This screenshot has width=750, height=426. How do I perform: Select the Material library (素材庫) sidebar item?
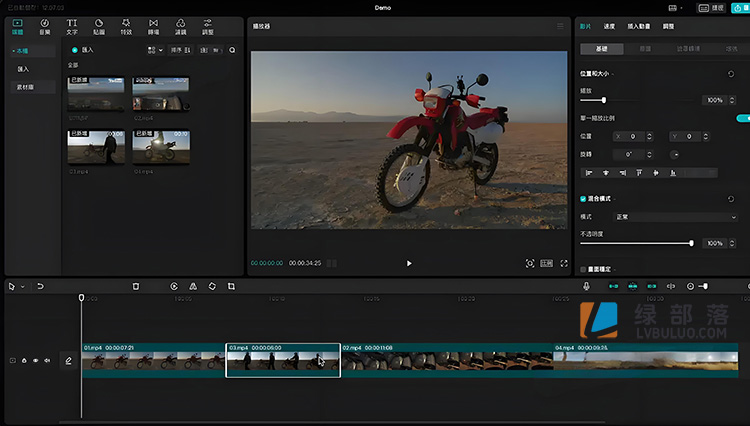click(33, 87)
